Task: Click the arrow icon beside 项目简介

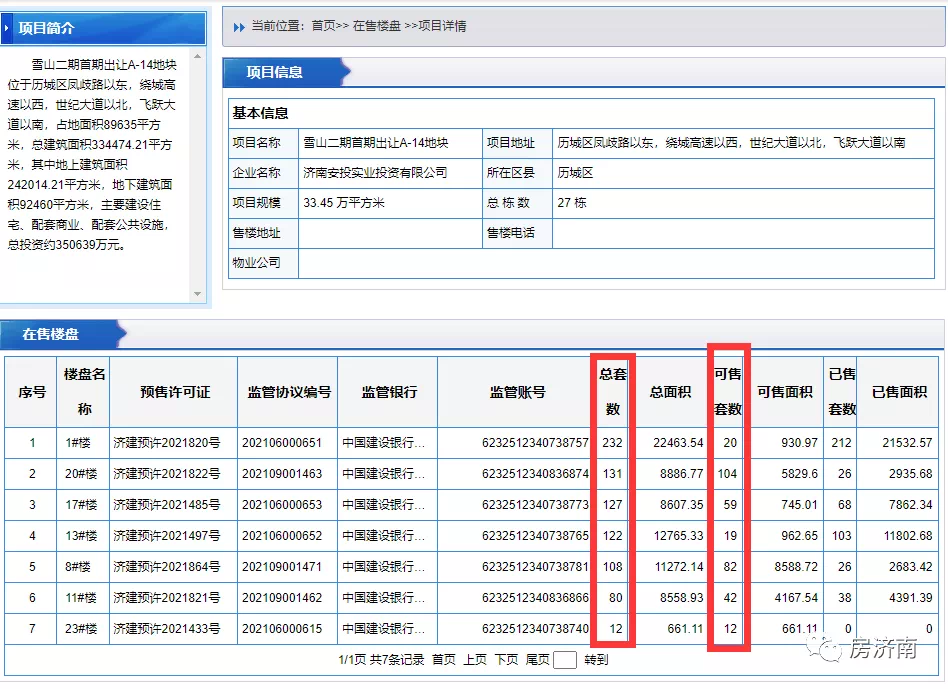Action: 8,29
